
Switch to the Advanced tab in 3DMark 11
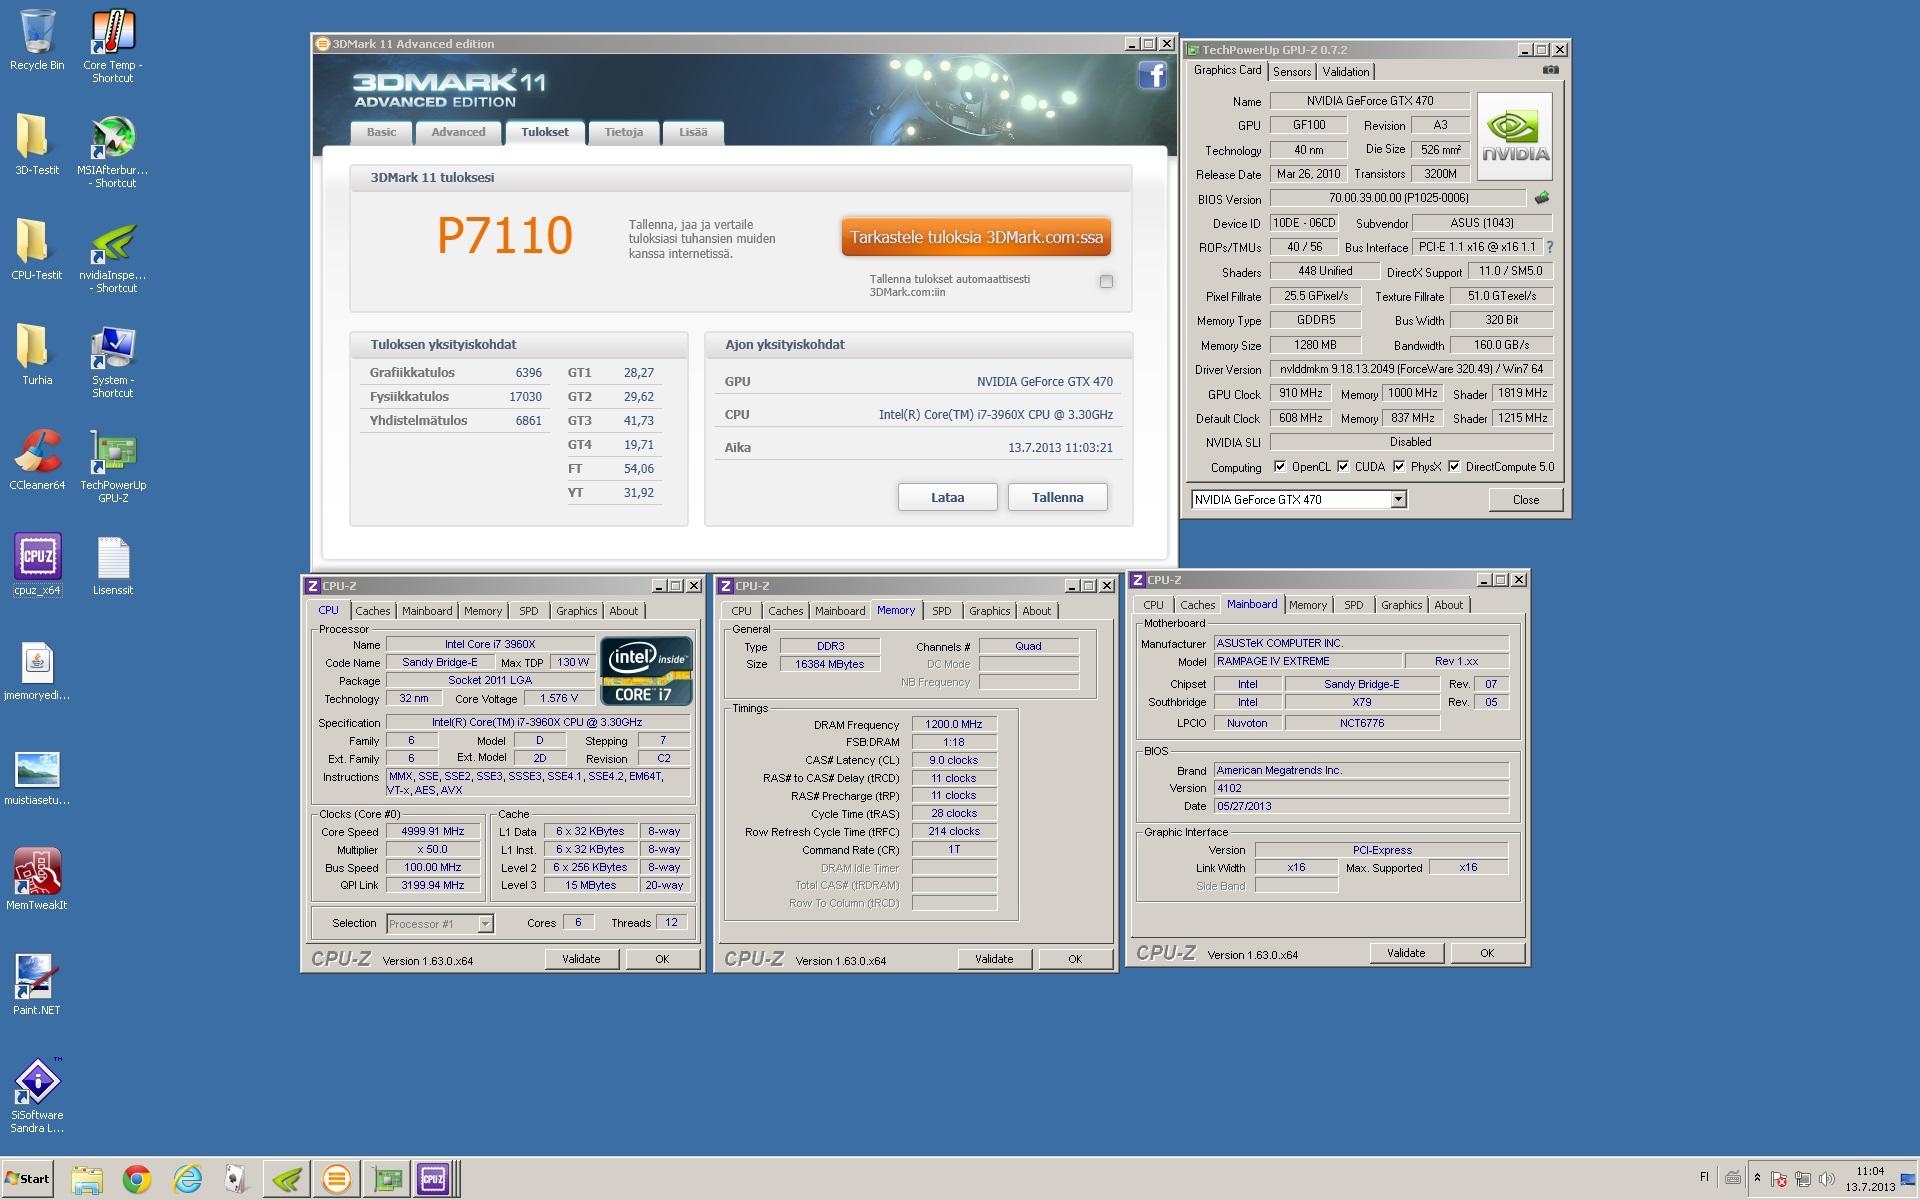(458, 132)
